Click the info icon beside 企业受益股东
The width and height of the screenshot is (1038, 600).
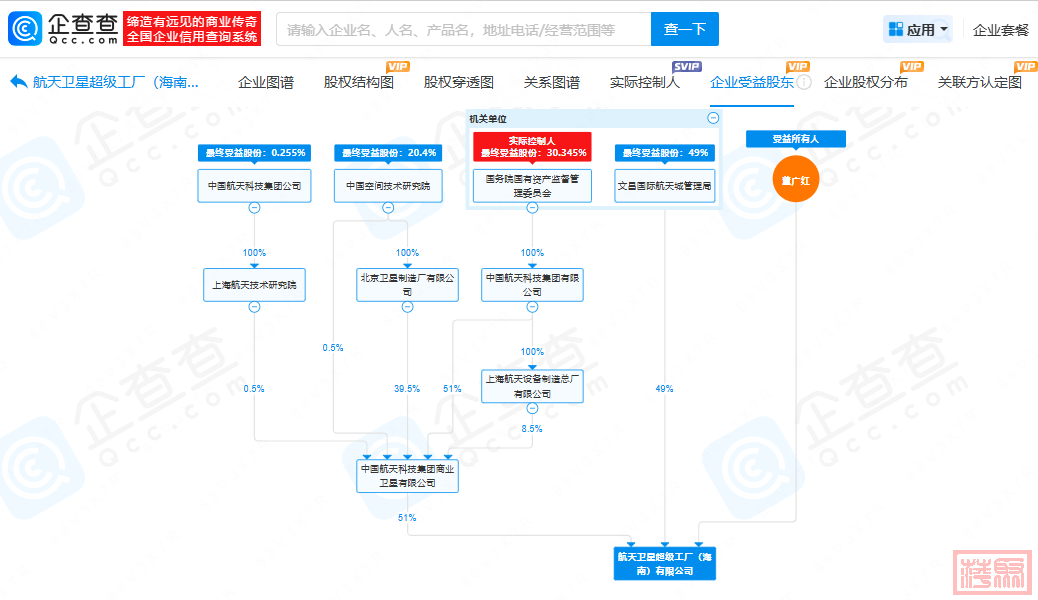pyautogui.click(x=804, y=82)
